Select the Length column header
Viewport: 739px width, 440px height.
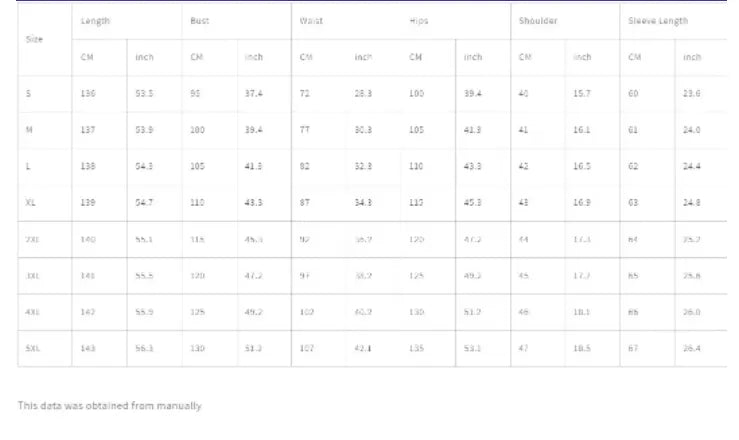[96, 21]
